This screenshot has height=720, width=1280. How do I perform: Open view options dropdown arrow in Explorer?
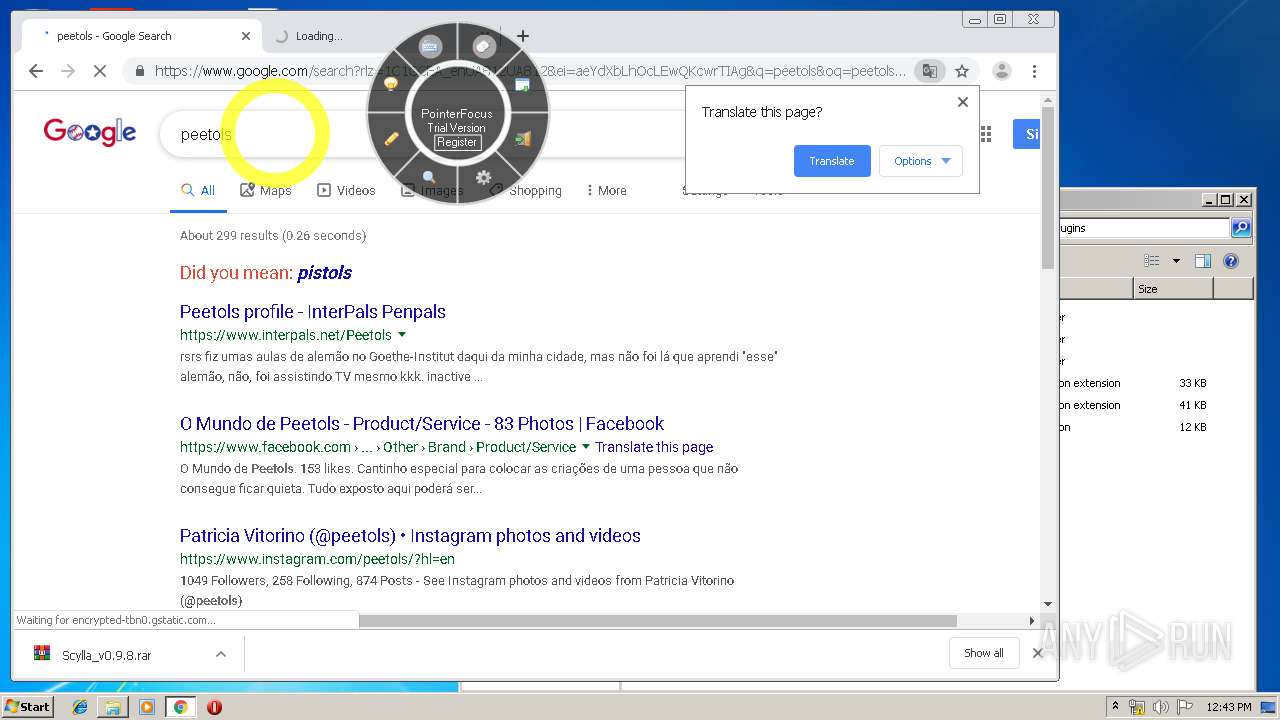click(x=1176, y=261)
